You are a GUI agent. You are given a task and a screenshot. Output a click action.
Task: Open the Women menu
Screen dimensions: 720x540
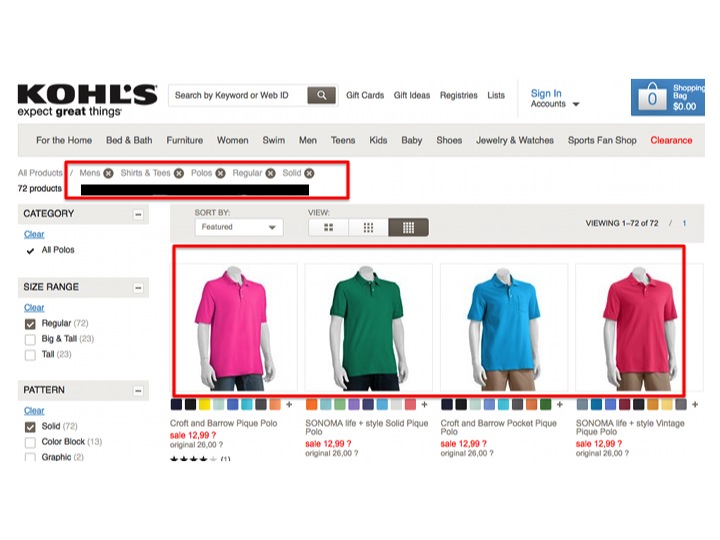233,140
